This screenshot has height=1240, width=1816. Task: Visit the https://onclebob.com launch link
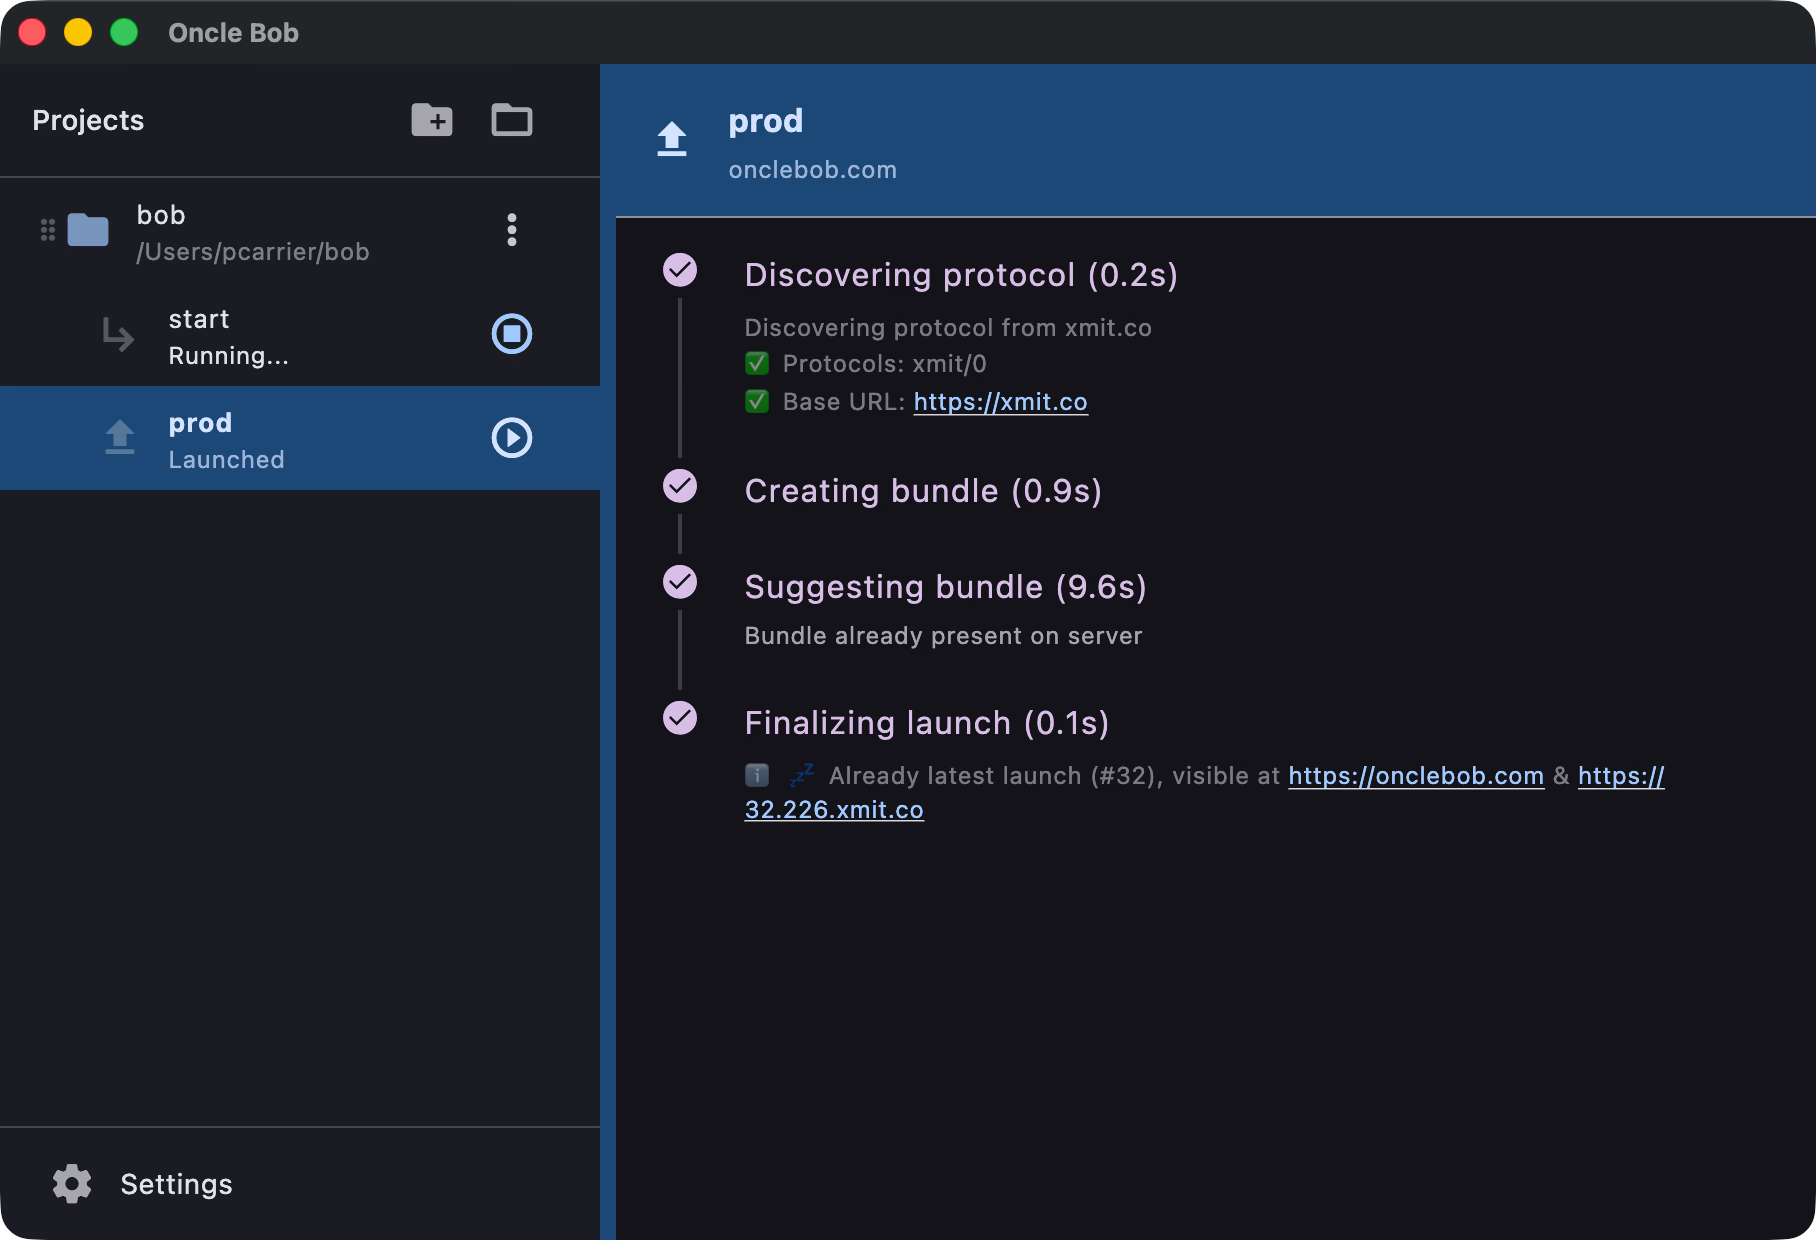tap(1415, 776)
